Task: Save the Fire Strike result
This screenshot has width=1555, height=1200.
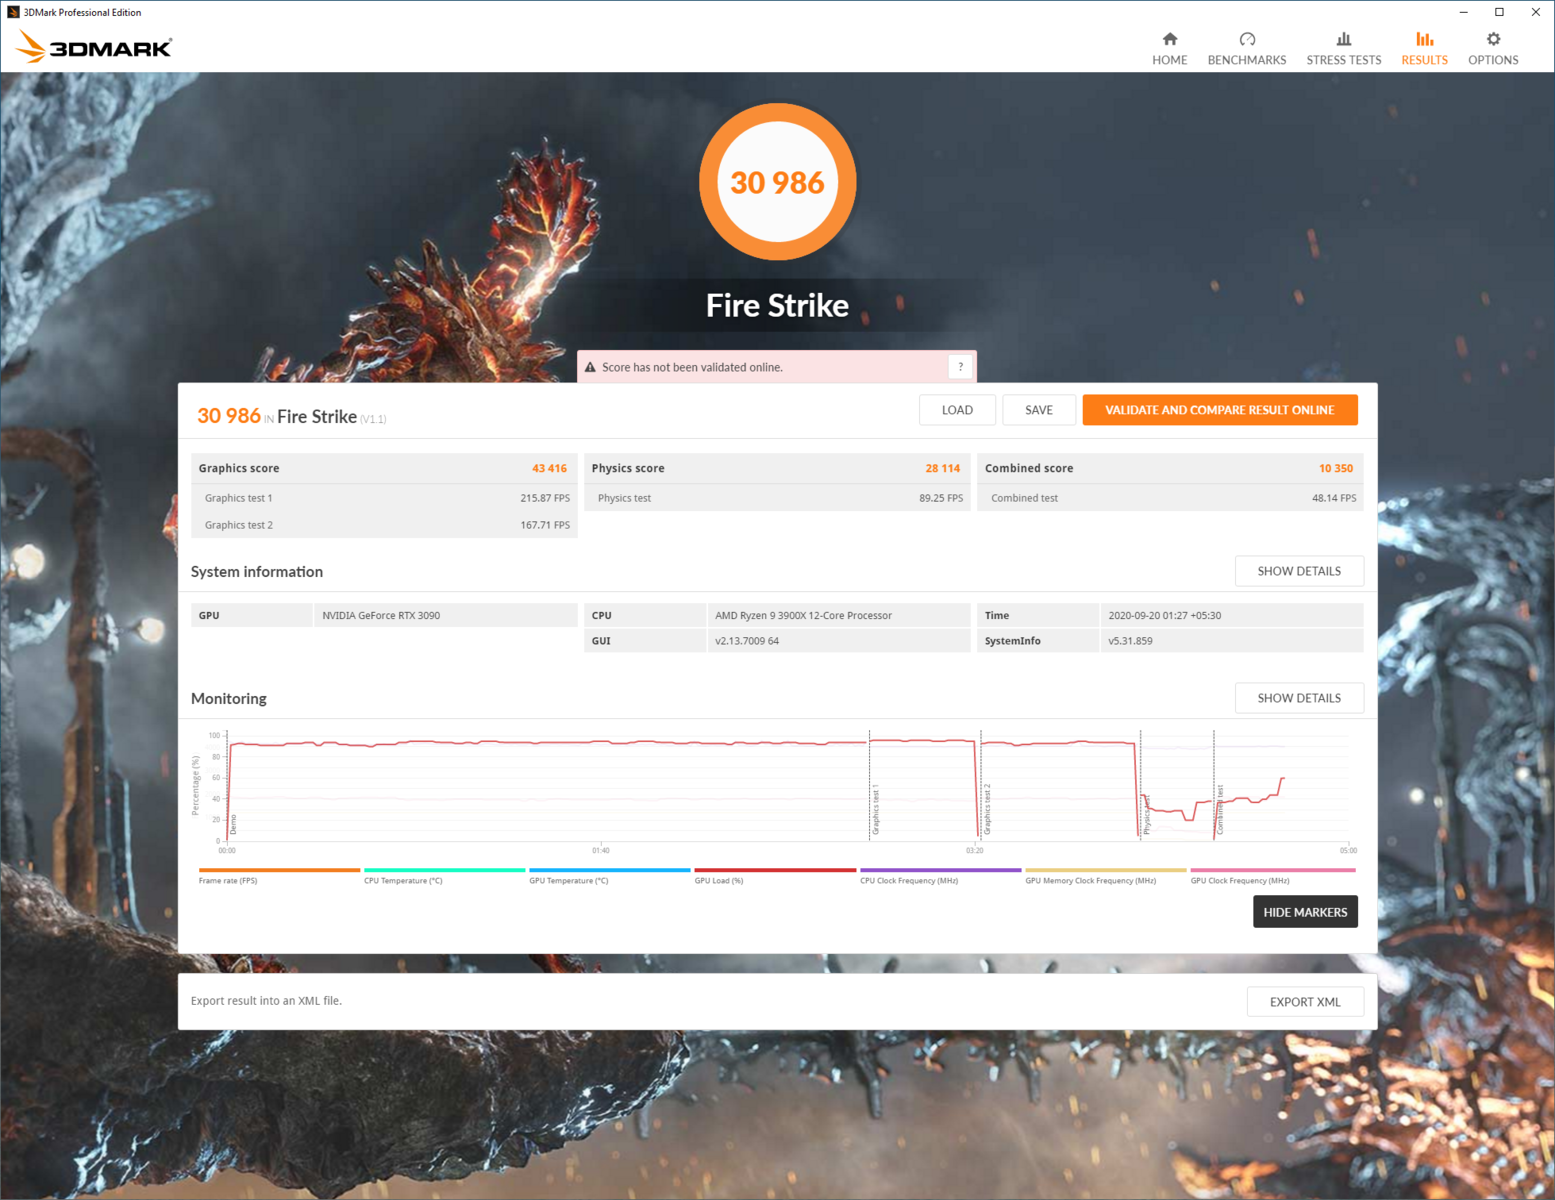Action: click(x=1039, y=410)
